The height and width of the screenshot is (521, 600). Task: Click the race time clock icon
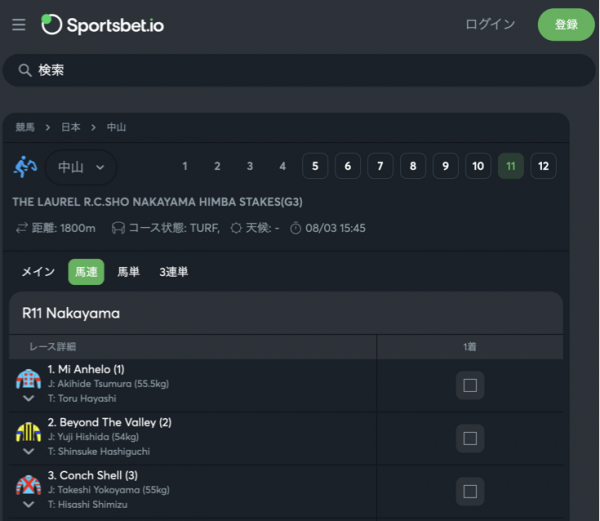click(295, 228)
